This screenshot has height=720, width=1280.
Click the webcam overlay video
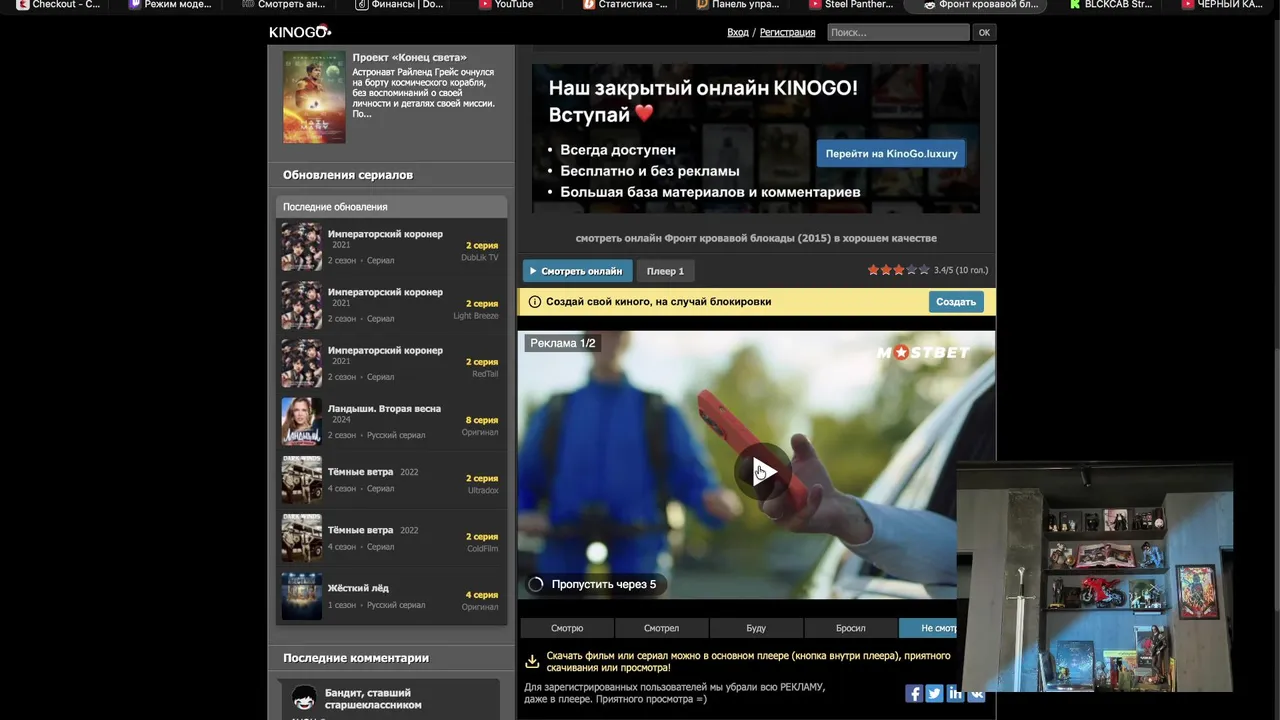1094,577
